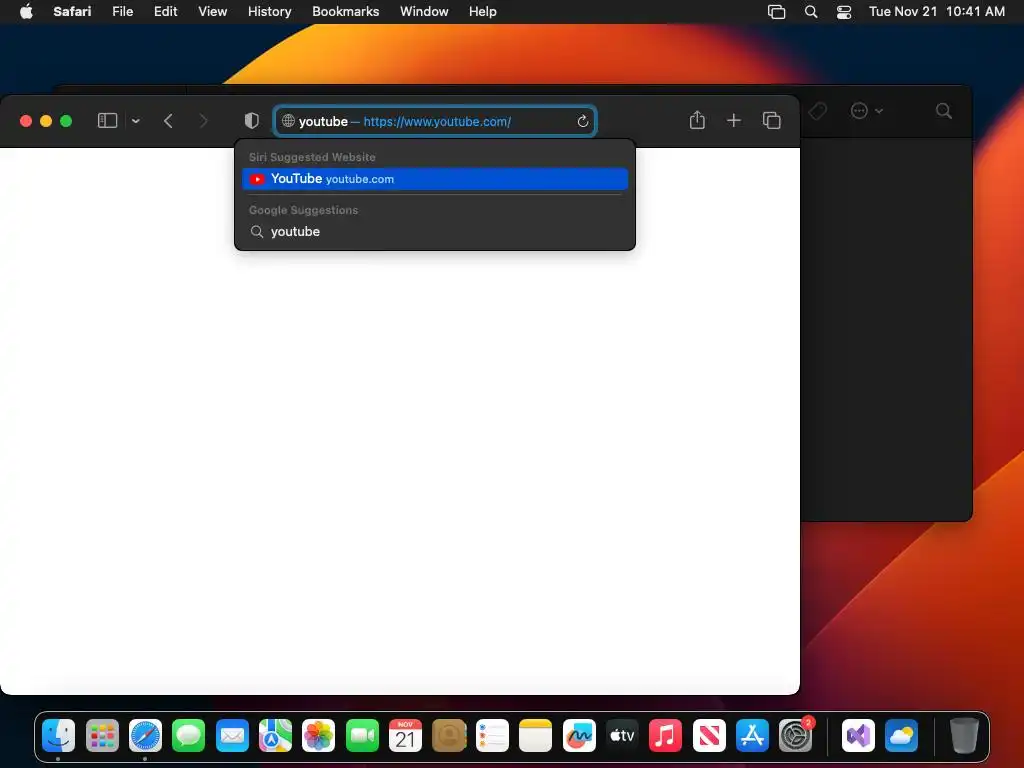The height and width of the screenshot is (768, 1024).
Task: Open System Settings from the Dock
Action: [x=795, y=736]
